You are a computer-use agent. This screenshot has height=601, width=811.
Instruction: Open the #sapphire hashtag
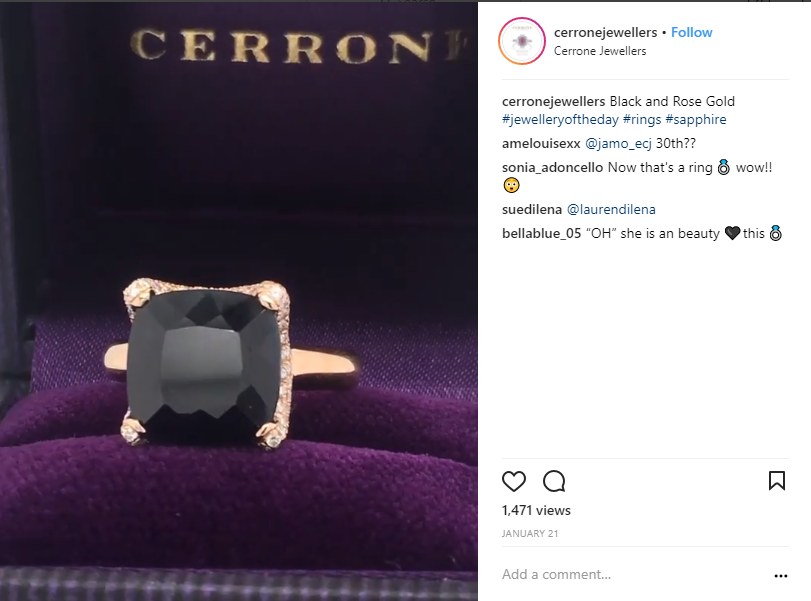[x=696, y=119]
